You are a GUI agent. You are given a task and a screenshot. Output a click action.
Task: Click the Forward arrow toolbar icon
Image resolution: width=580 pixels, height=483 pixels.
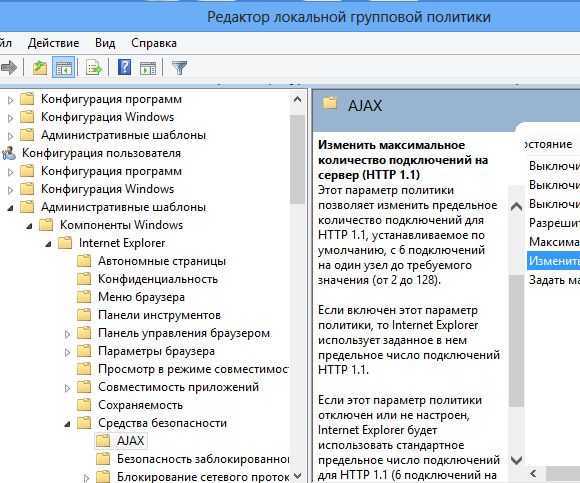coord(9,68)
